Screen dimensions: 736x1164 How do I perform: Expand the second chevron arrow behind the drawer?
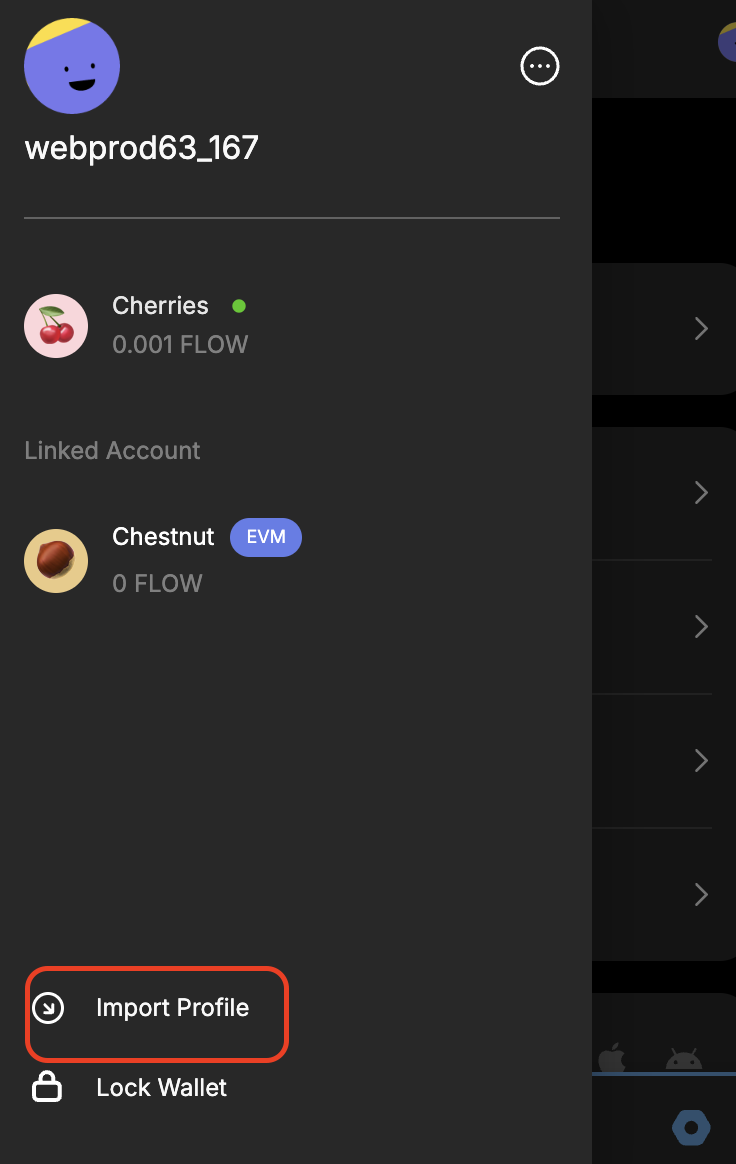tap(701, 492)
